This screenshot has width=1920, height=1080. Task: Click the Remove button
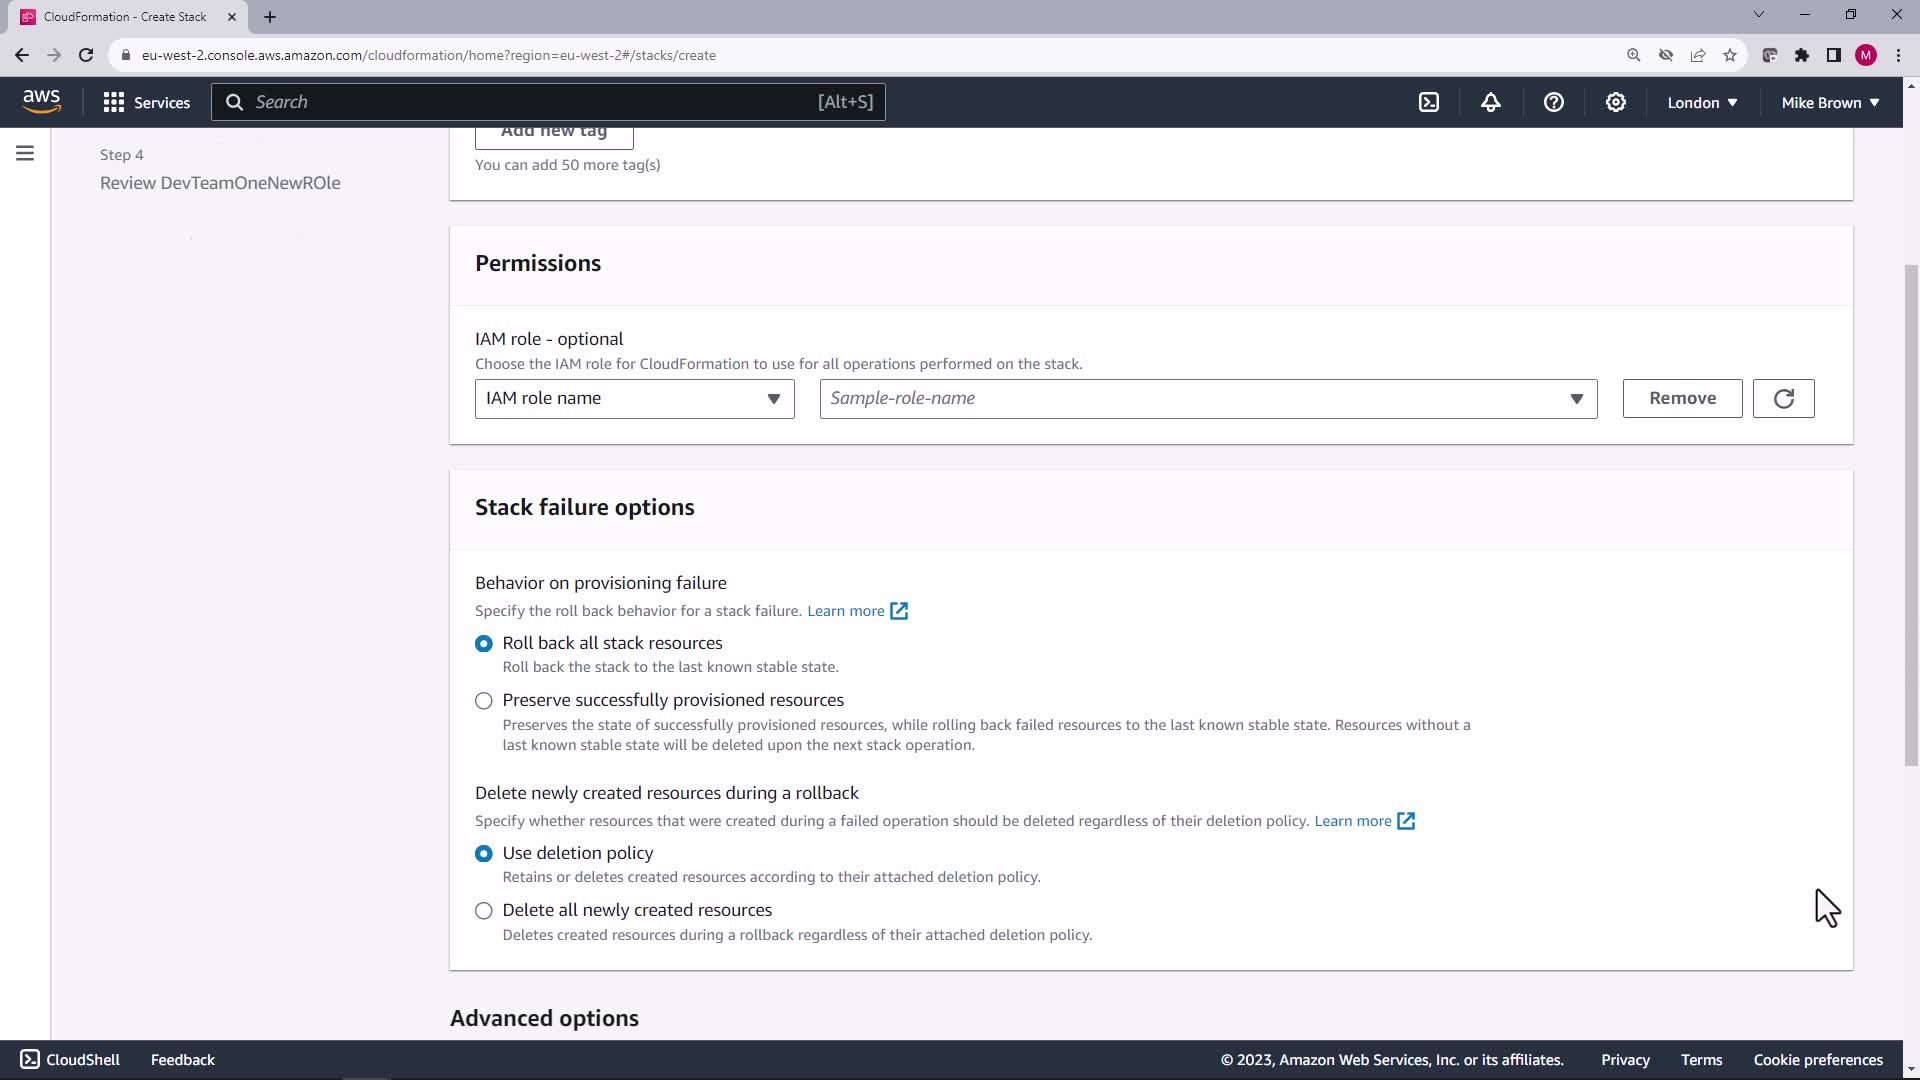pyautogui.click(x=1682, y=398)
